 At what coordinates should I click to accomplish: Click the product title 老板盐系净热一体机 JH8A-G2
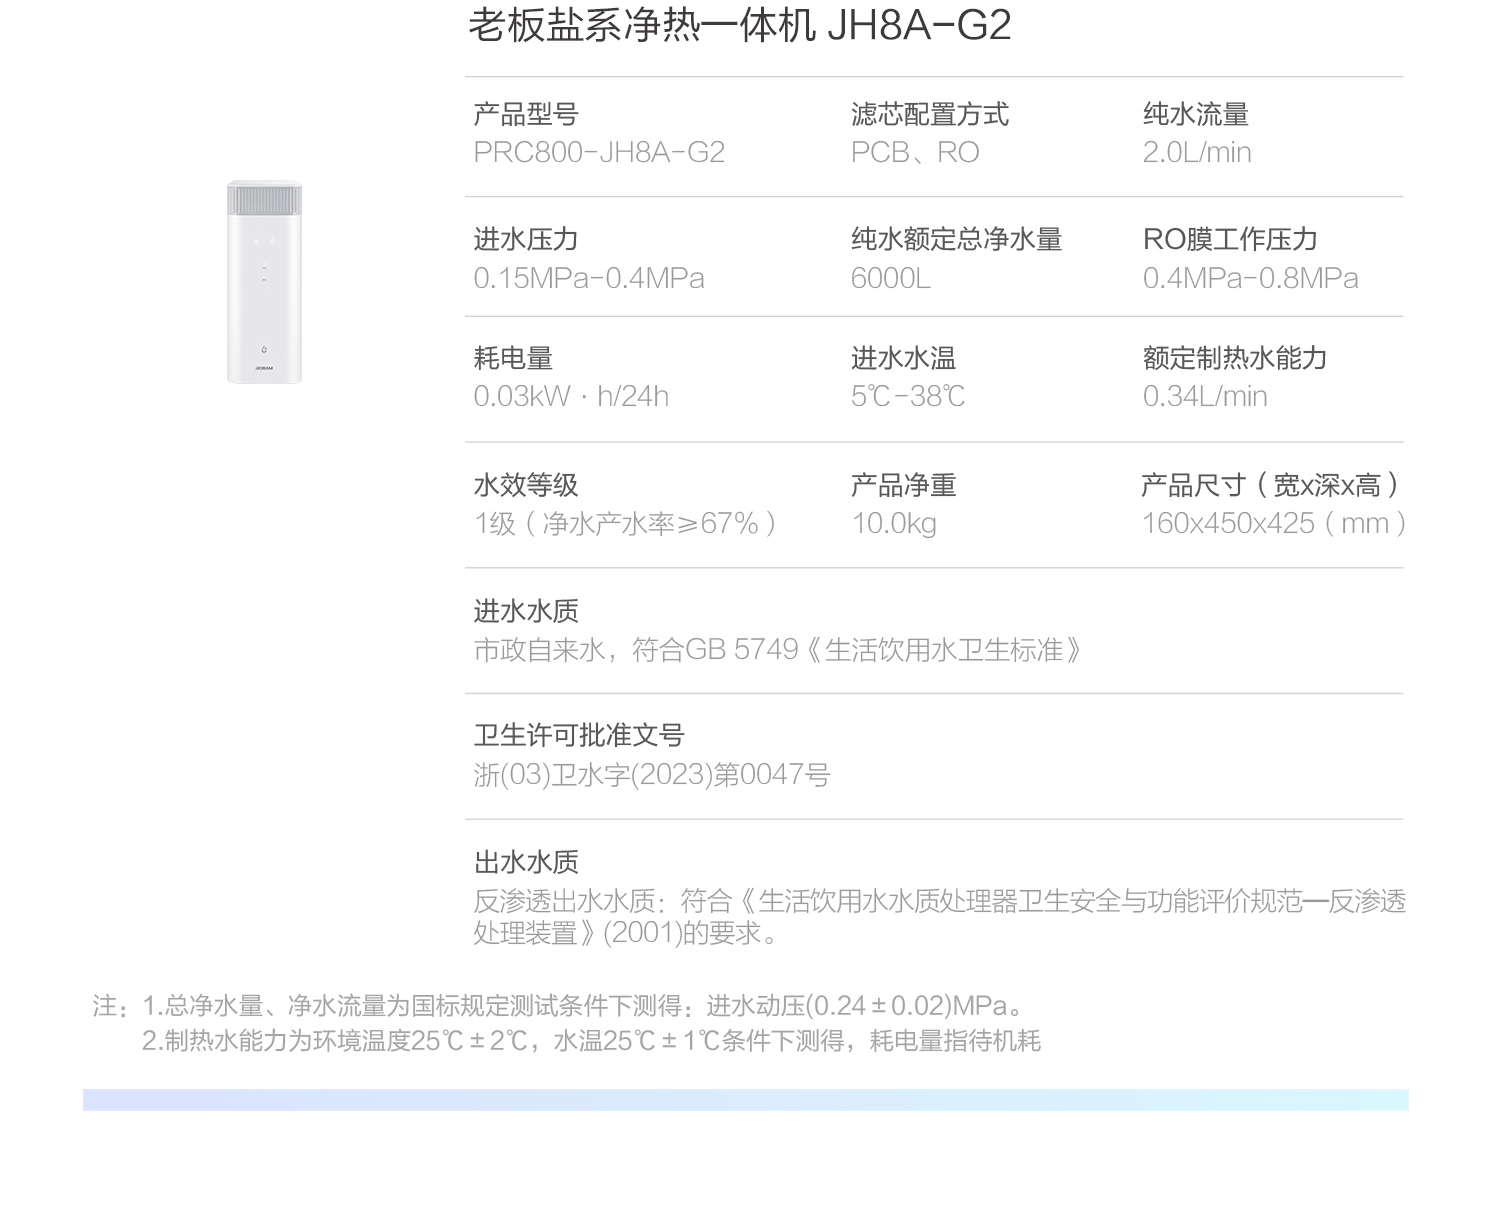tap(740, 25)
